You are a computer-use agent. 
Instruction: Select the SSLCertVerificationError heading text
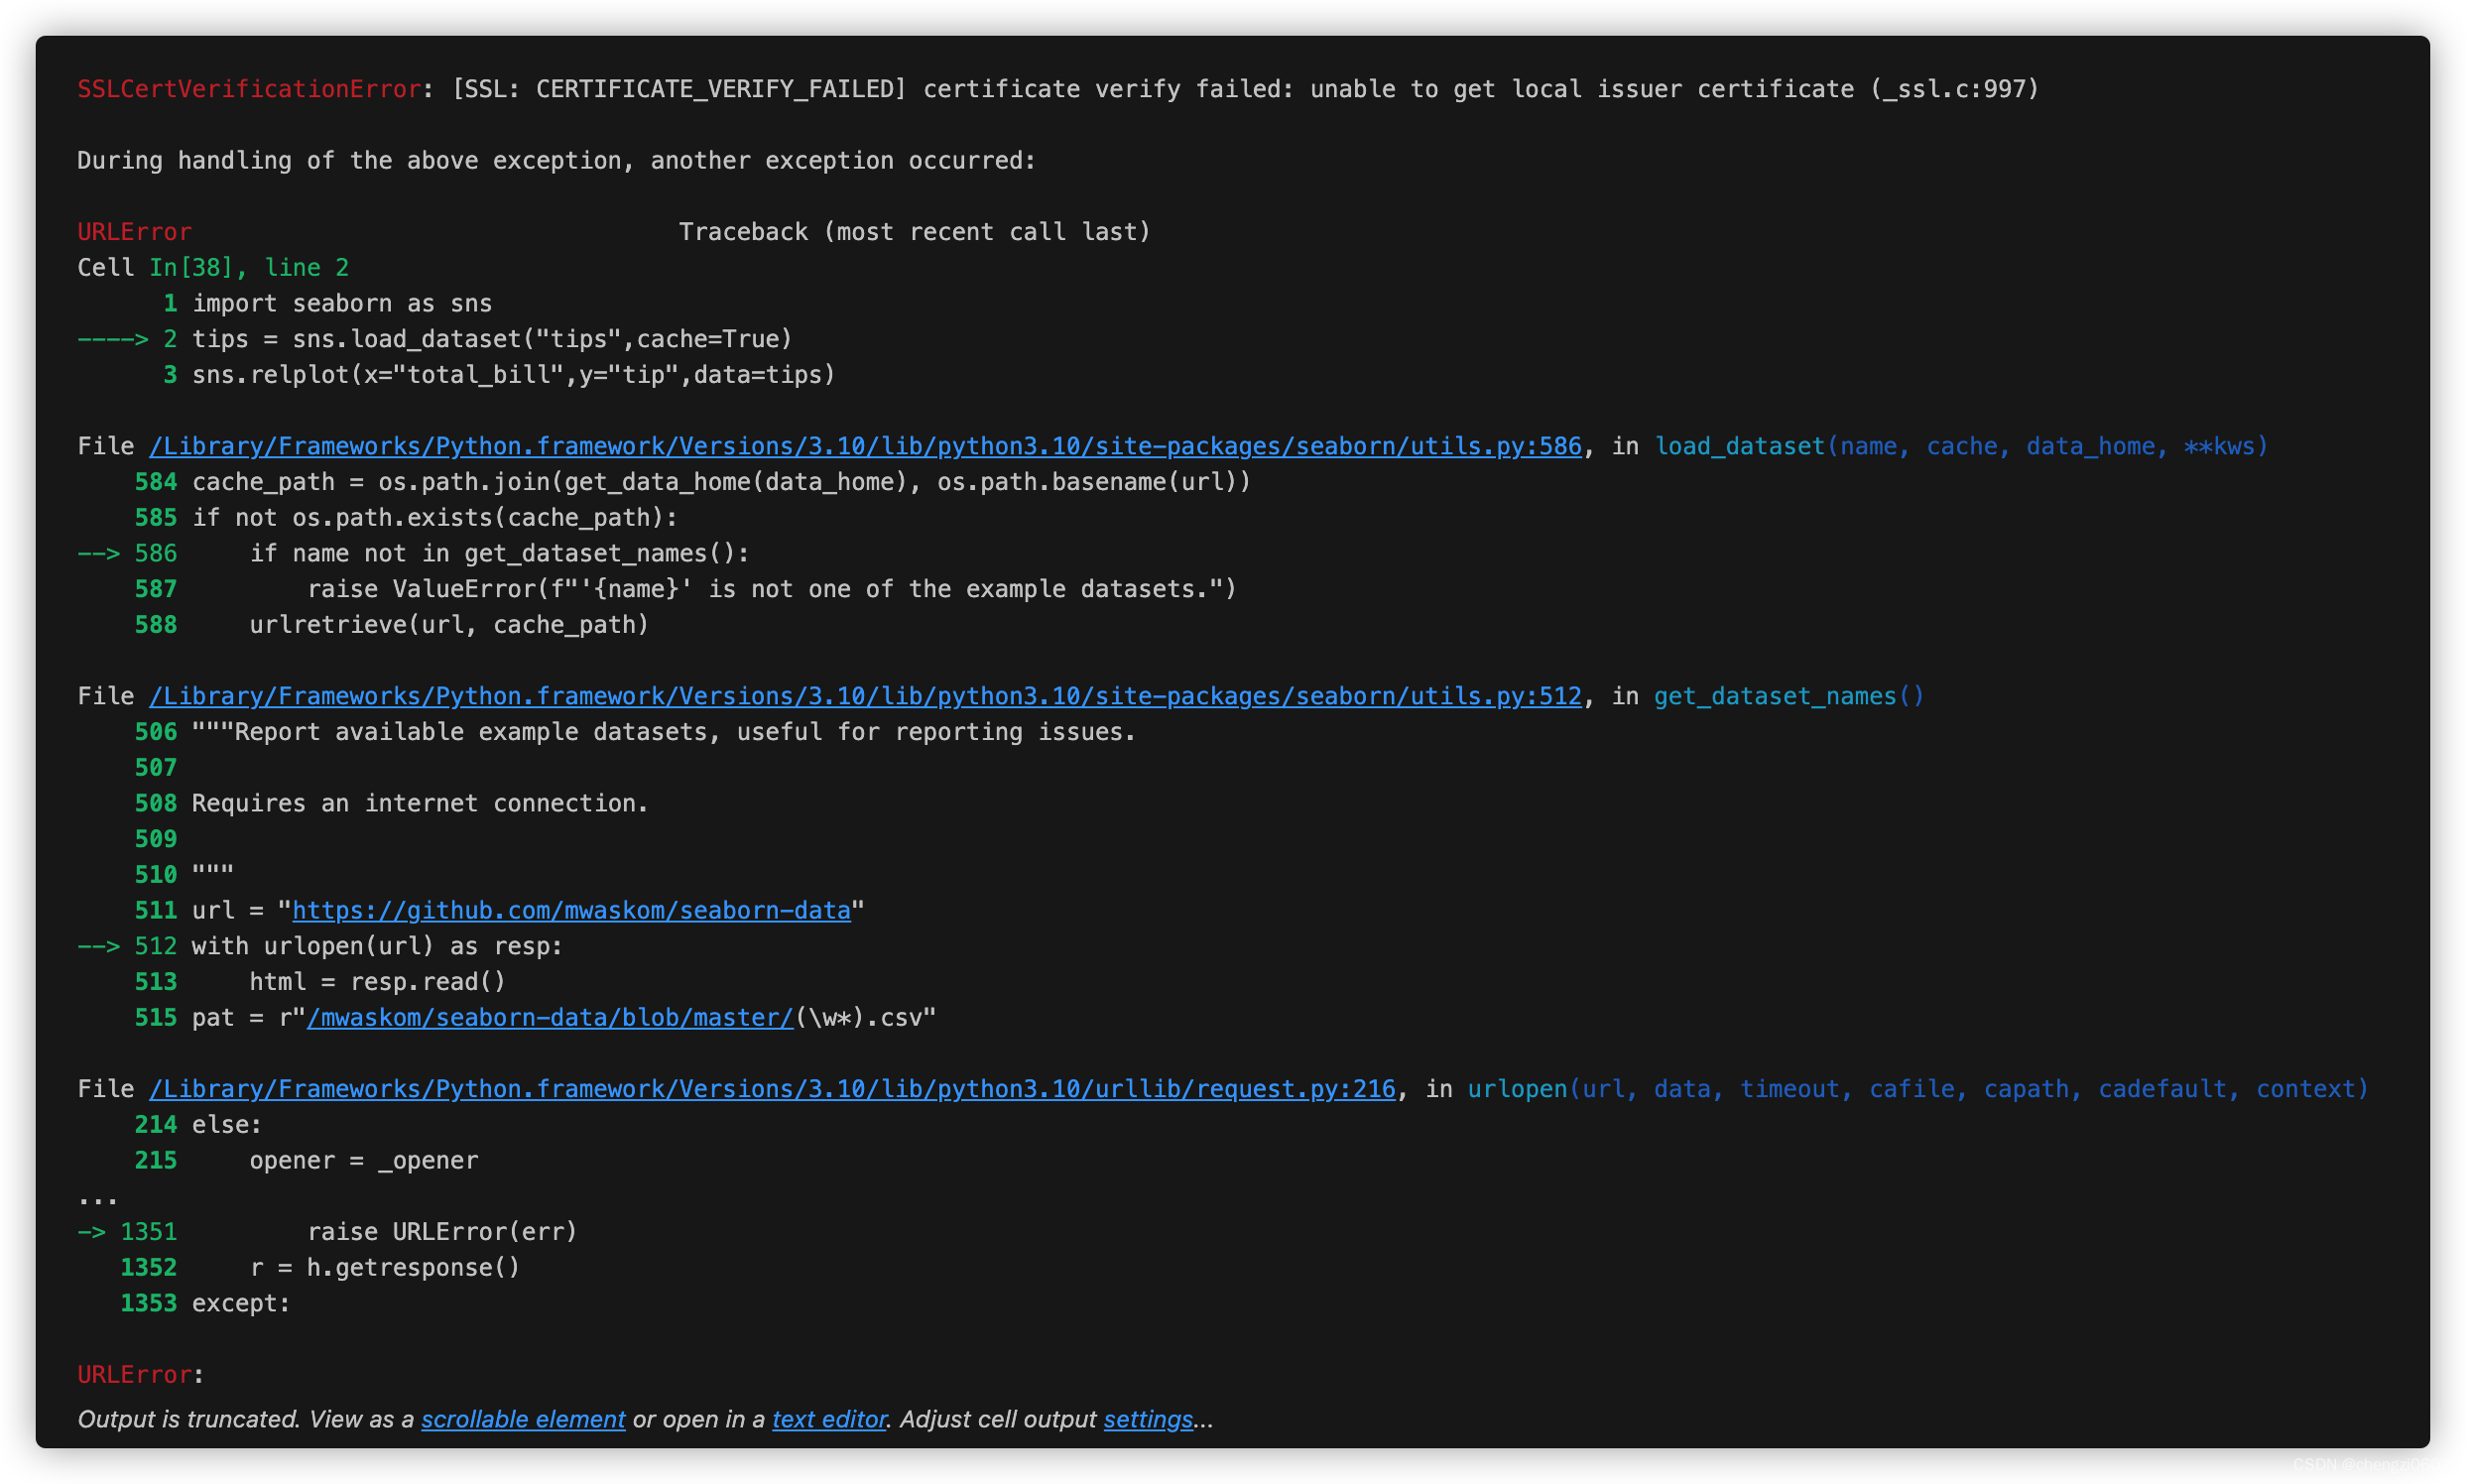[247, 88]
